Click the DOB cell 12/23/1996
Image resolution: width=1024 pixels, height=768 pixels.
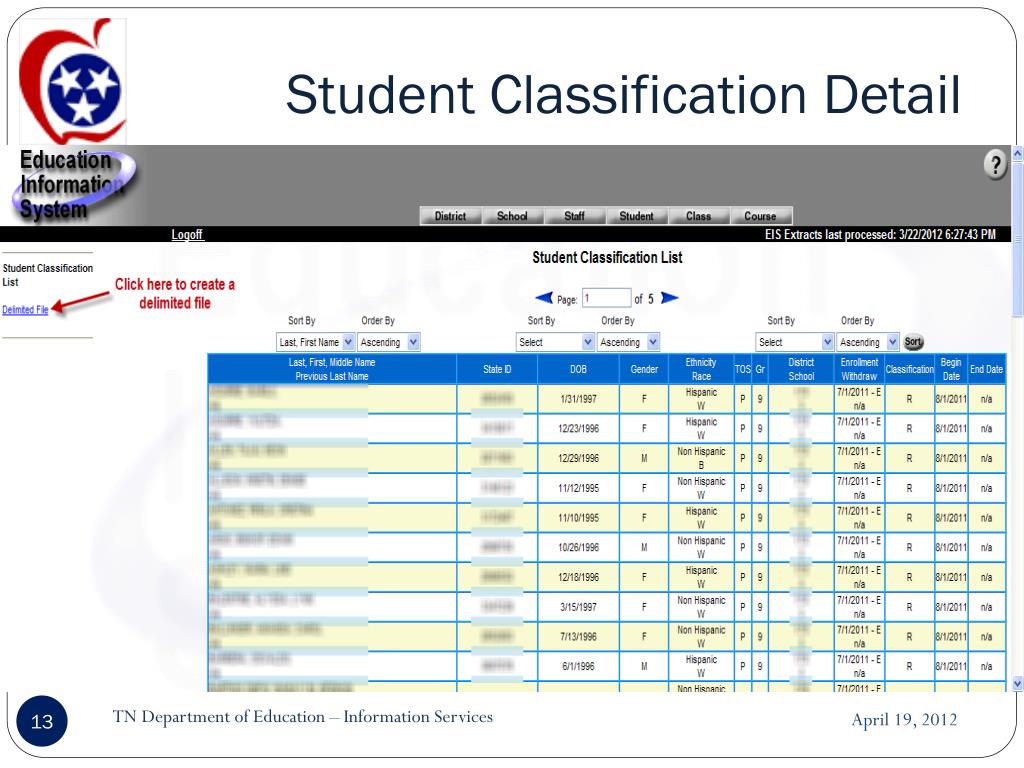579,428
